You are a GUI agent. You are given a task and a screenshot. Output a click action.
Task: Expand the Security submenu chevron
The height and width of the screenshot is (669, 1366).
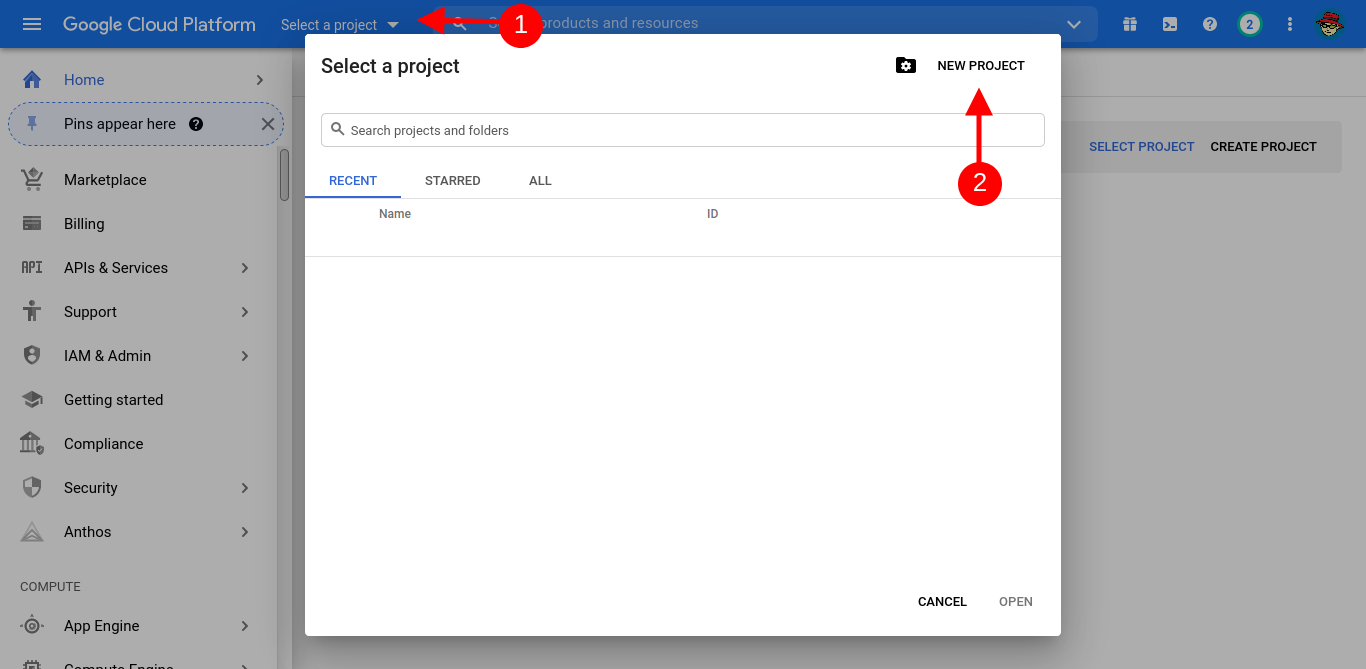click(x=245, y=488)
